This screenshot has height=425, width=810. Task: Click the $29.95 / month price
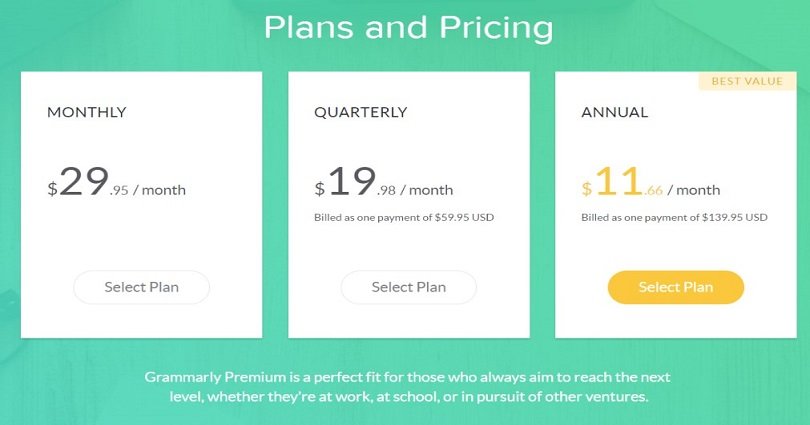pyautogui.click(x=116, y=182)
